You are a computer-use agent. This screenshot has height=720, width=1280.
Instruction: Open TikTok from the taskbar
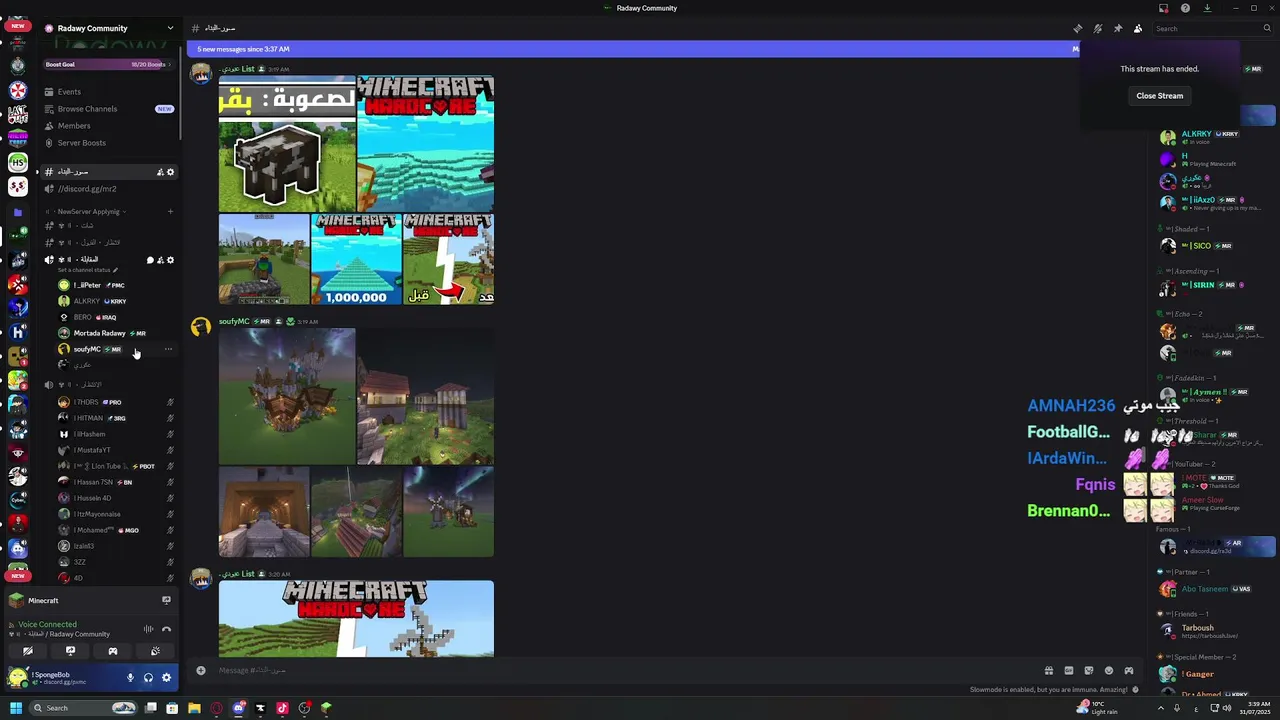282,708
